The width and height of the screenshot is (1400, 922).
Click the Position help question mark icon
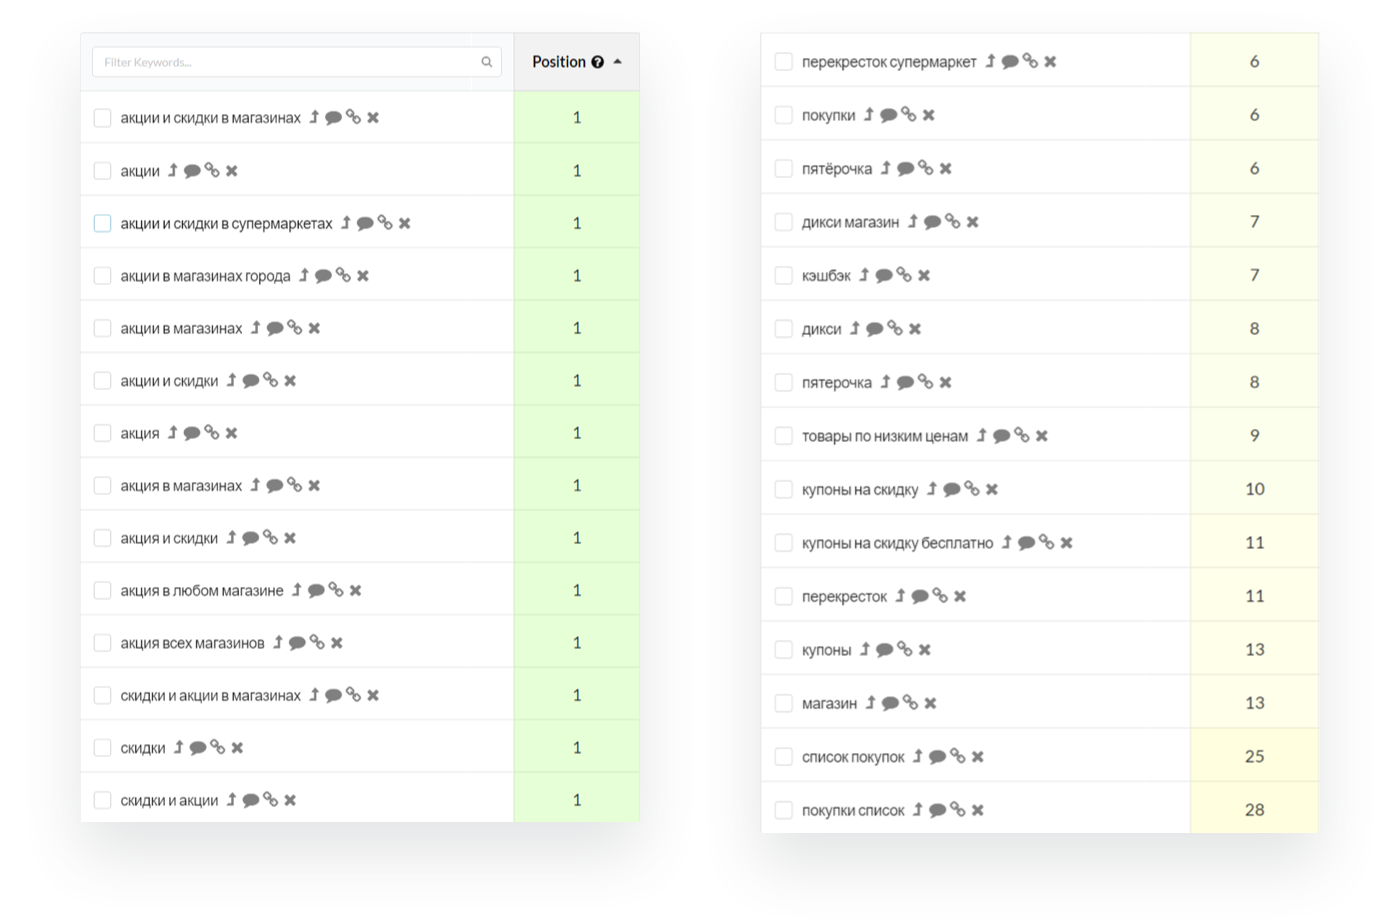click(x=597, y=62)
